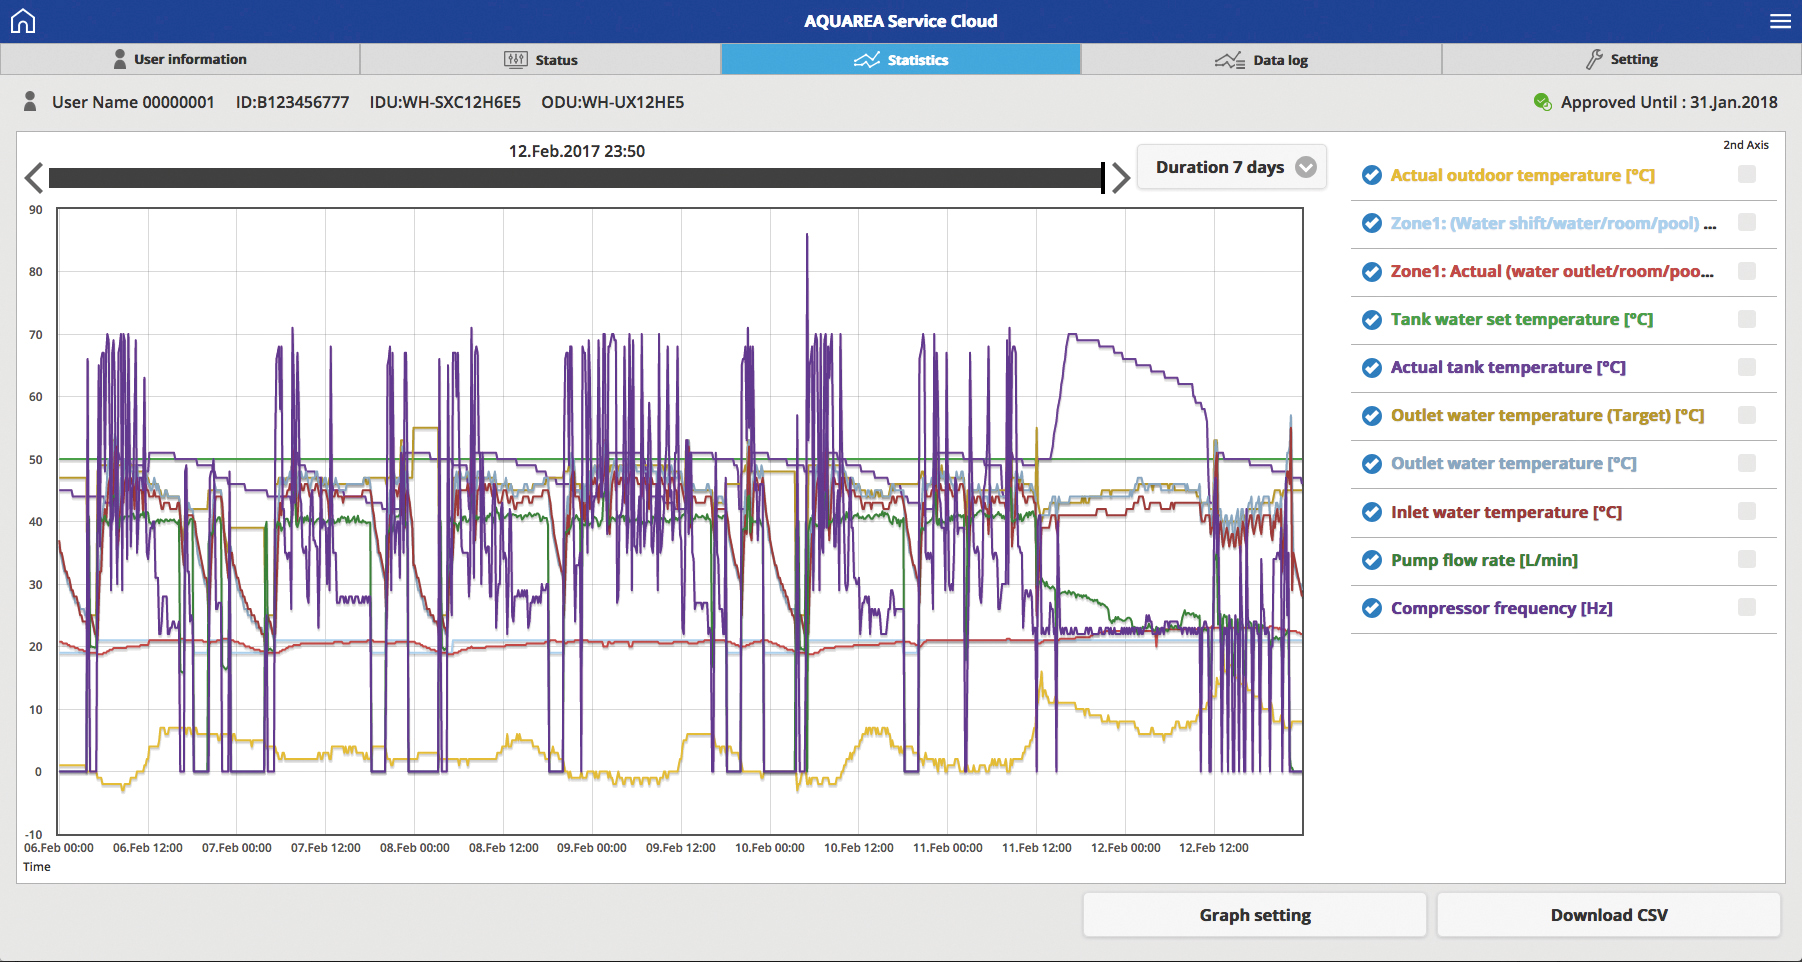Click the user profile icon beside User Name
The width and height of the screenshot is (1802, 962).
tap(30, 102)
